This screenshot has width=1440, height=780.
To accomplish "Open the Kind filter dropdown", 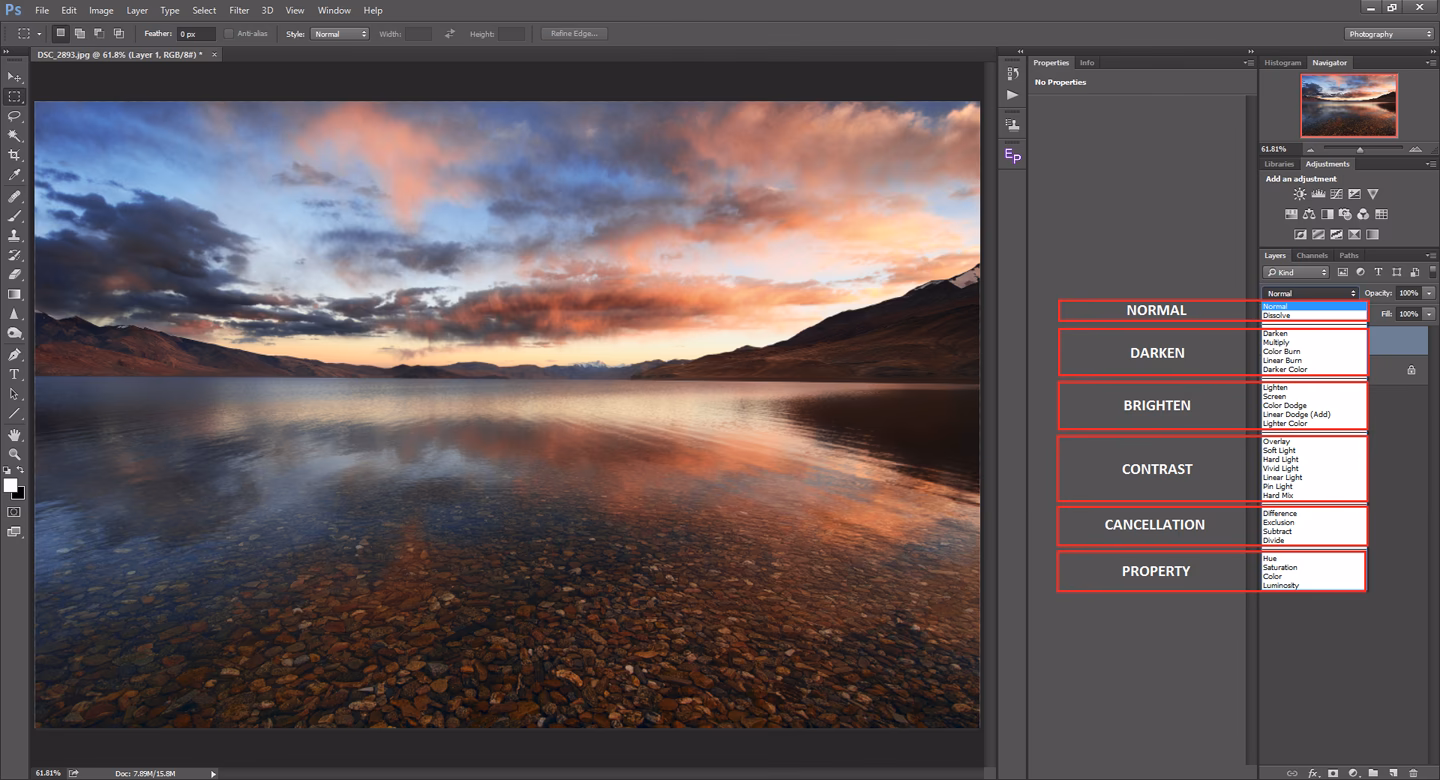I will [x=1296, y=272].
